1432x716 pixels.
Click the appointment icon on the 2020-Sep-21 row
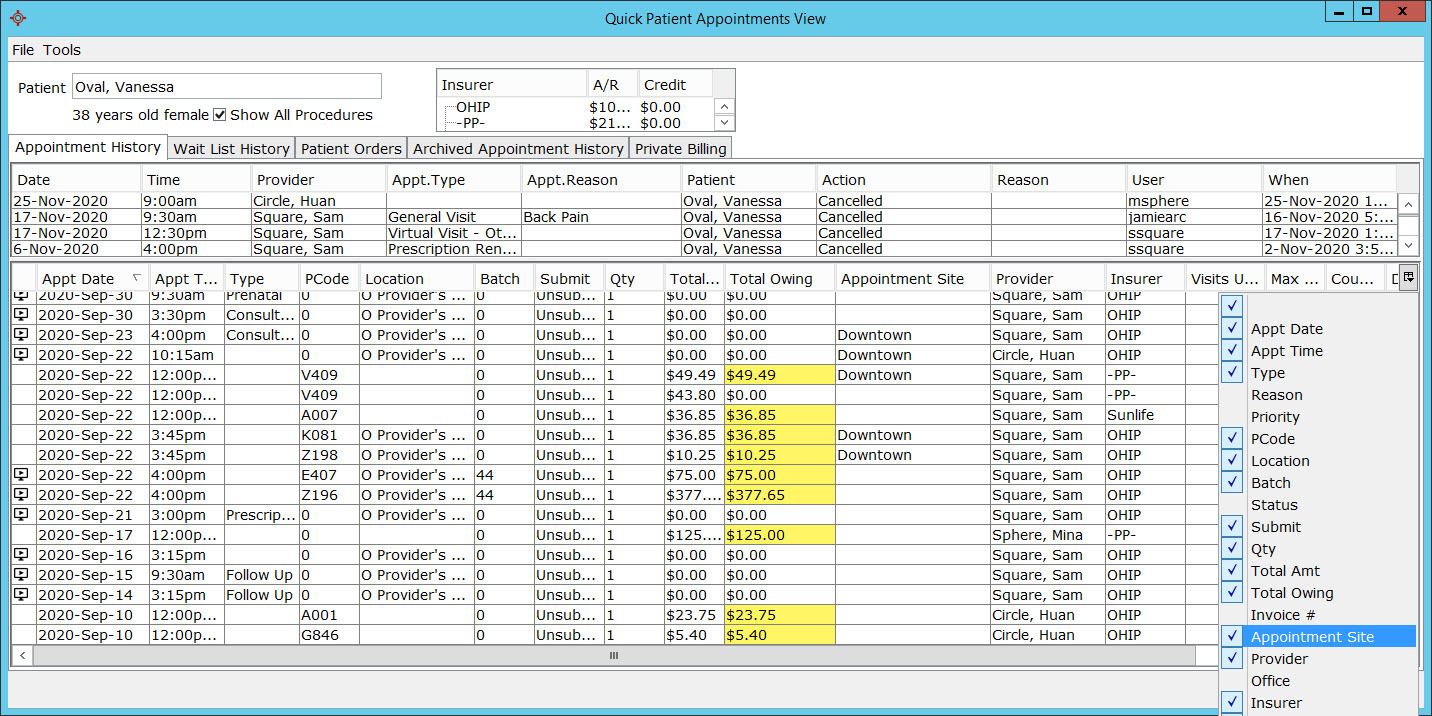(x=22, y=515)
